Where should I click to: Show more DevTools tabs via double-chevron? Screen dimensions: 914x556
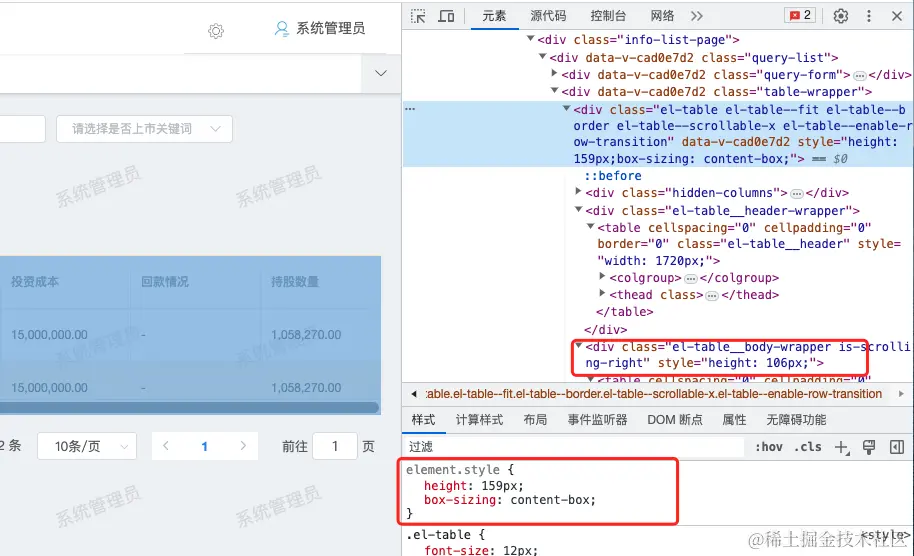point(697,16)
